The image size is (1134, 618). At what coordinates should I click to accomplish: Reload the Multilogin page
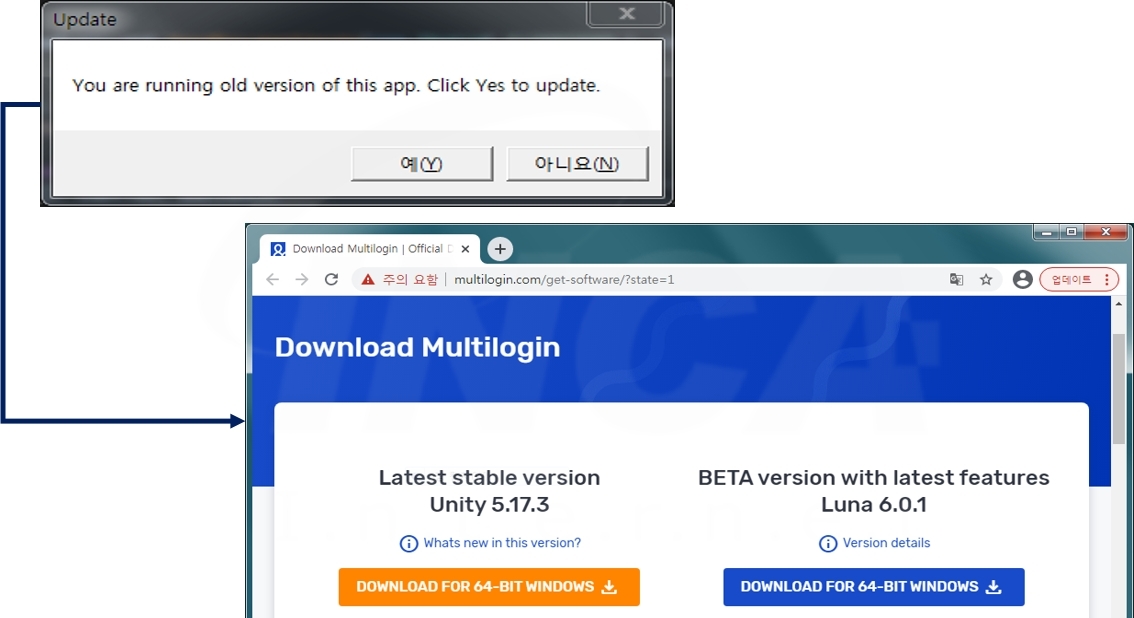(331, 280)
